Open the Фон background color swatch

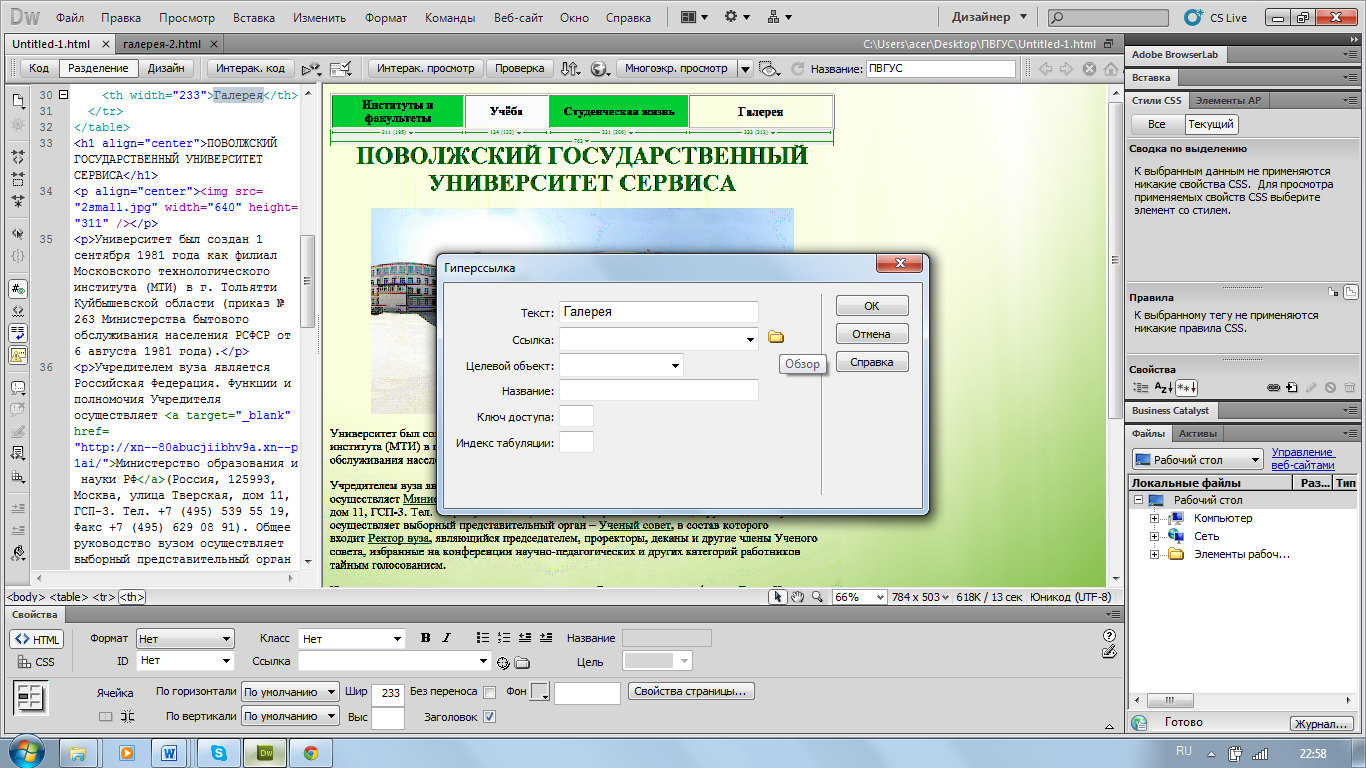click(539, 692)
